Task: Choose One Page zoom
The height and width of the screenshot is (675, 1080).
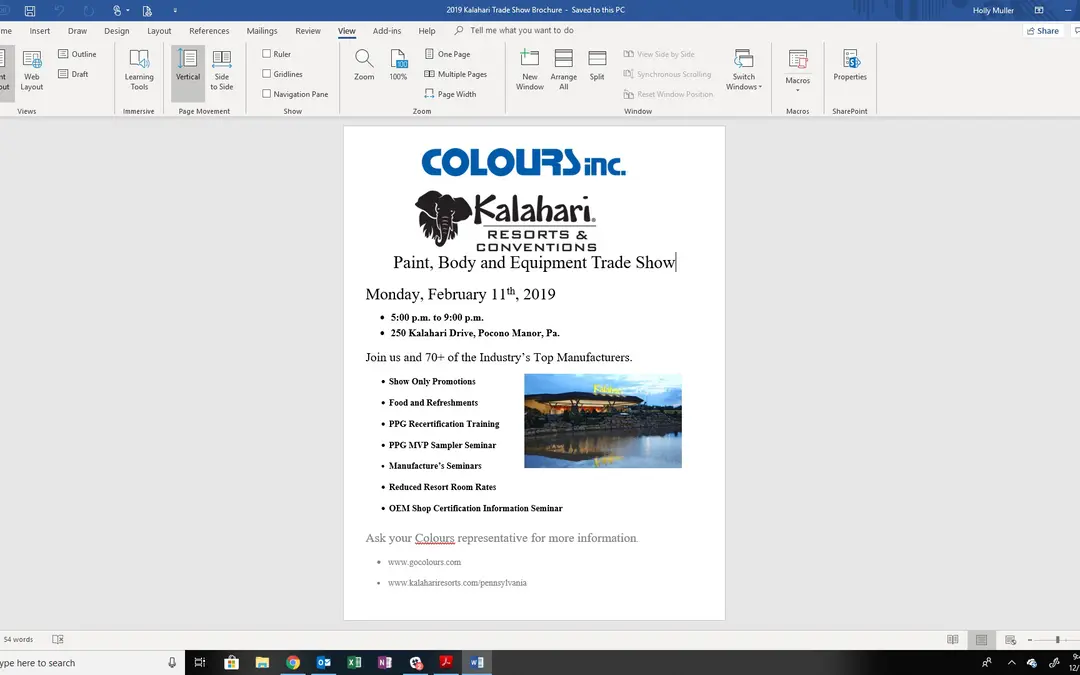Action: [x=448, y=54]
